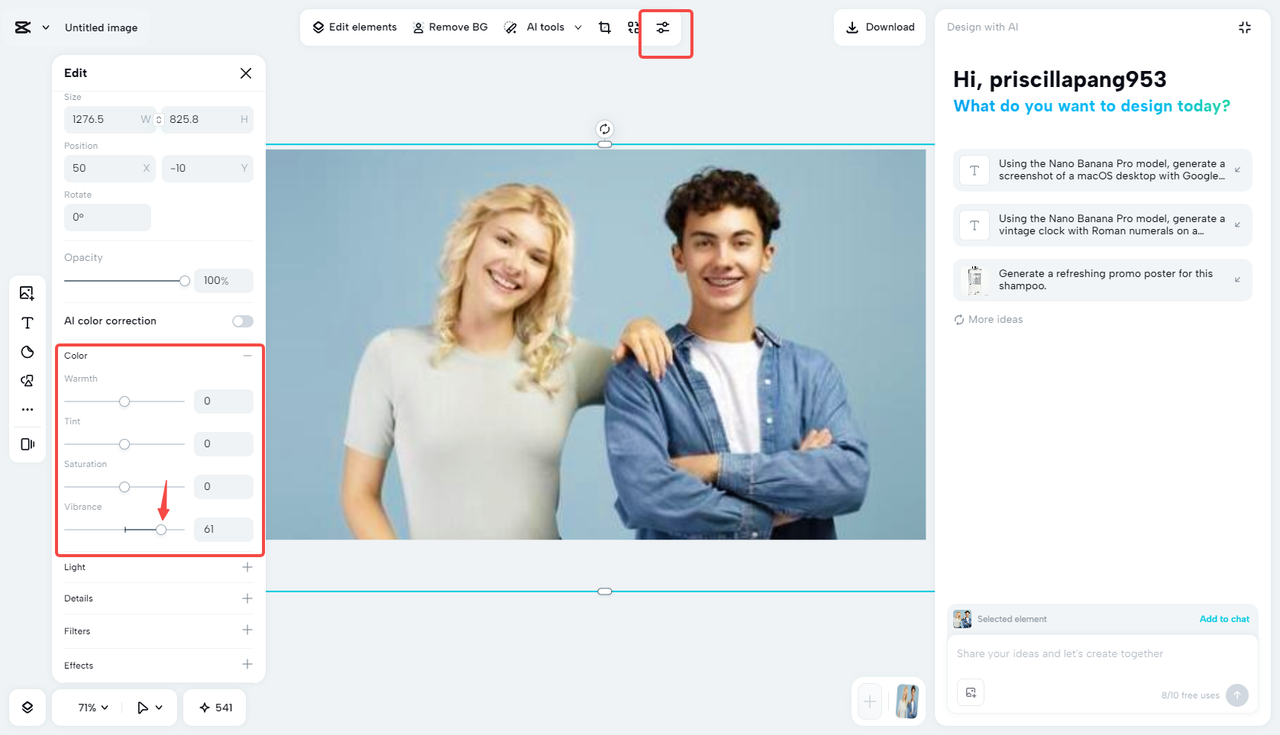Expand the Effects section
The image size is (1280, 735).
pyautogui.click(x=247, y=664)
